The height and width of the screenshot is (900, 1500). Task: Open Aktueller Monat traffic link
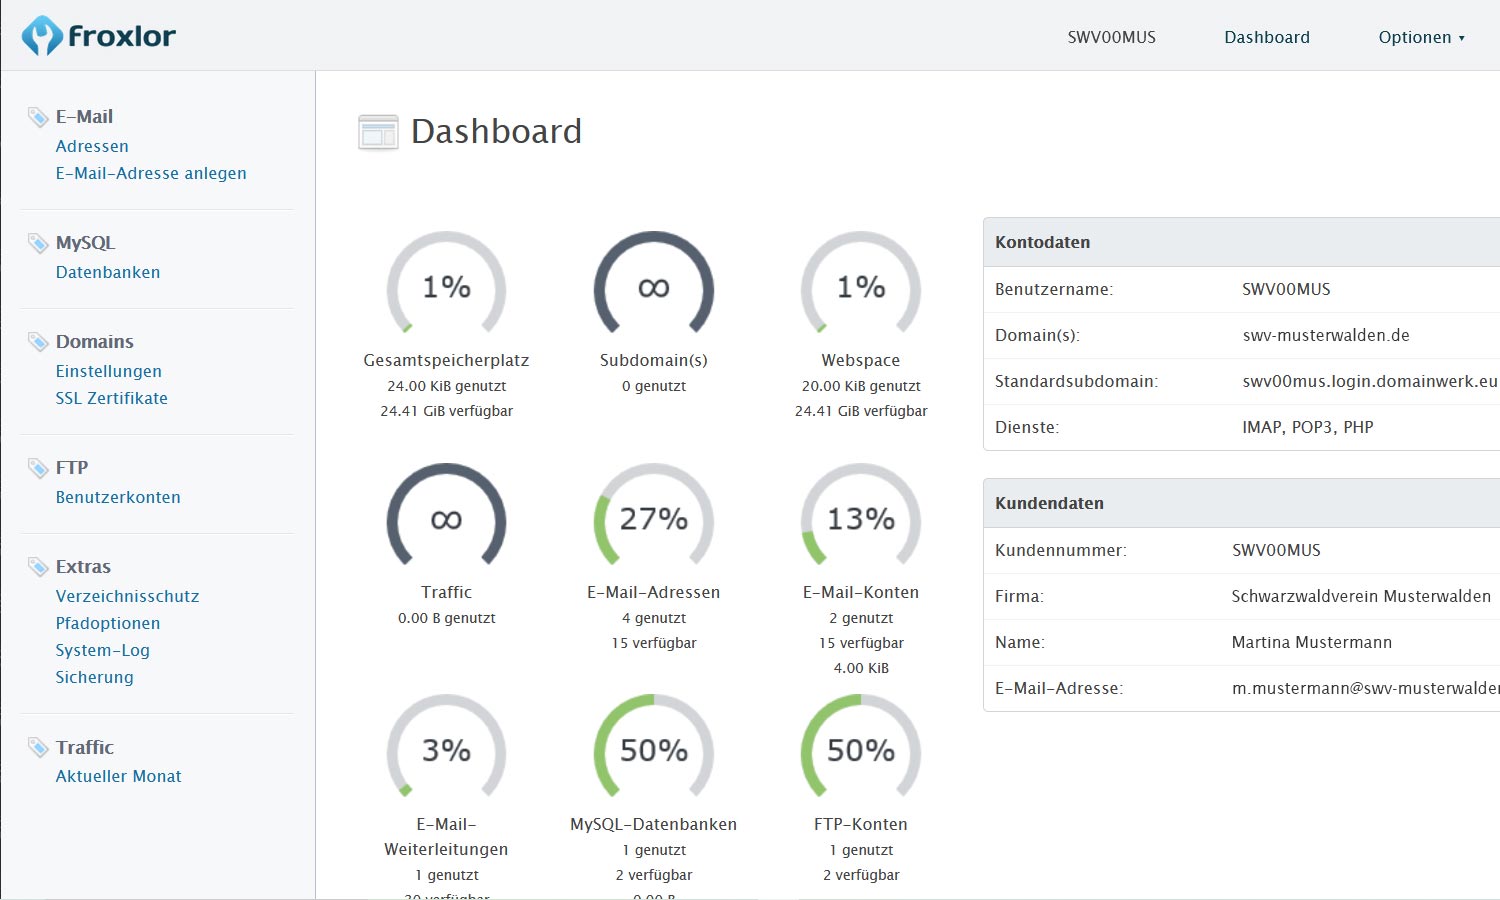(x=119, y=776)
